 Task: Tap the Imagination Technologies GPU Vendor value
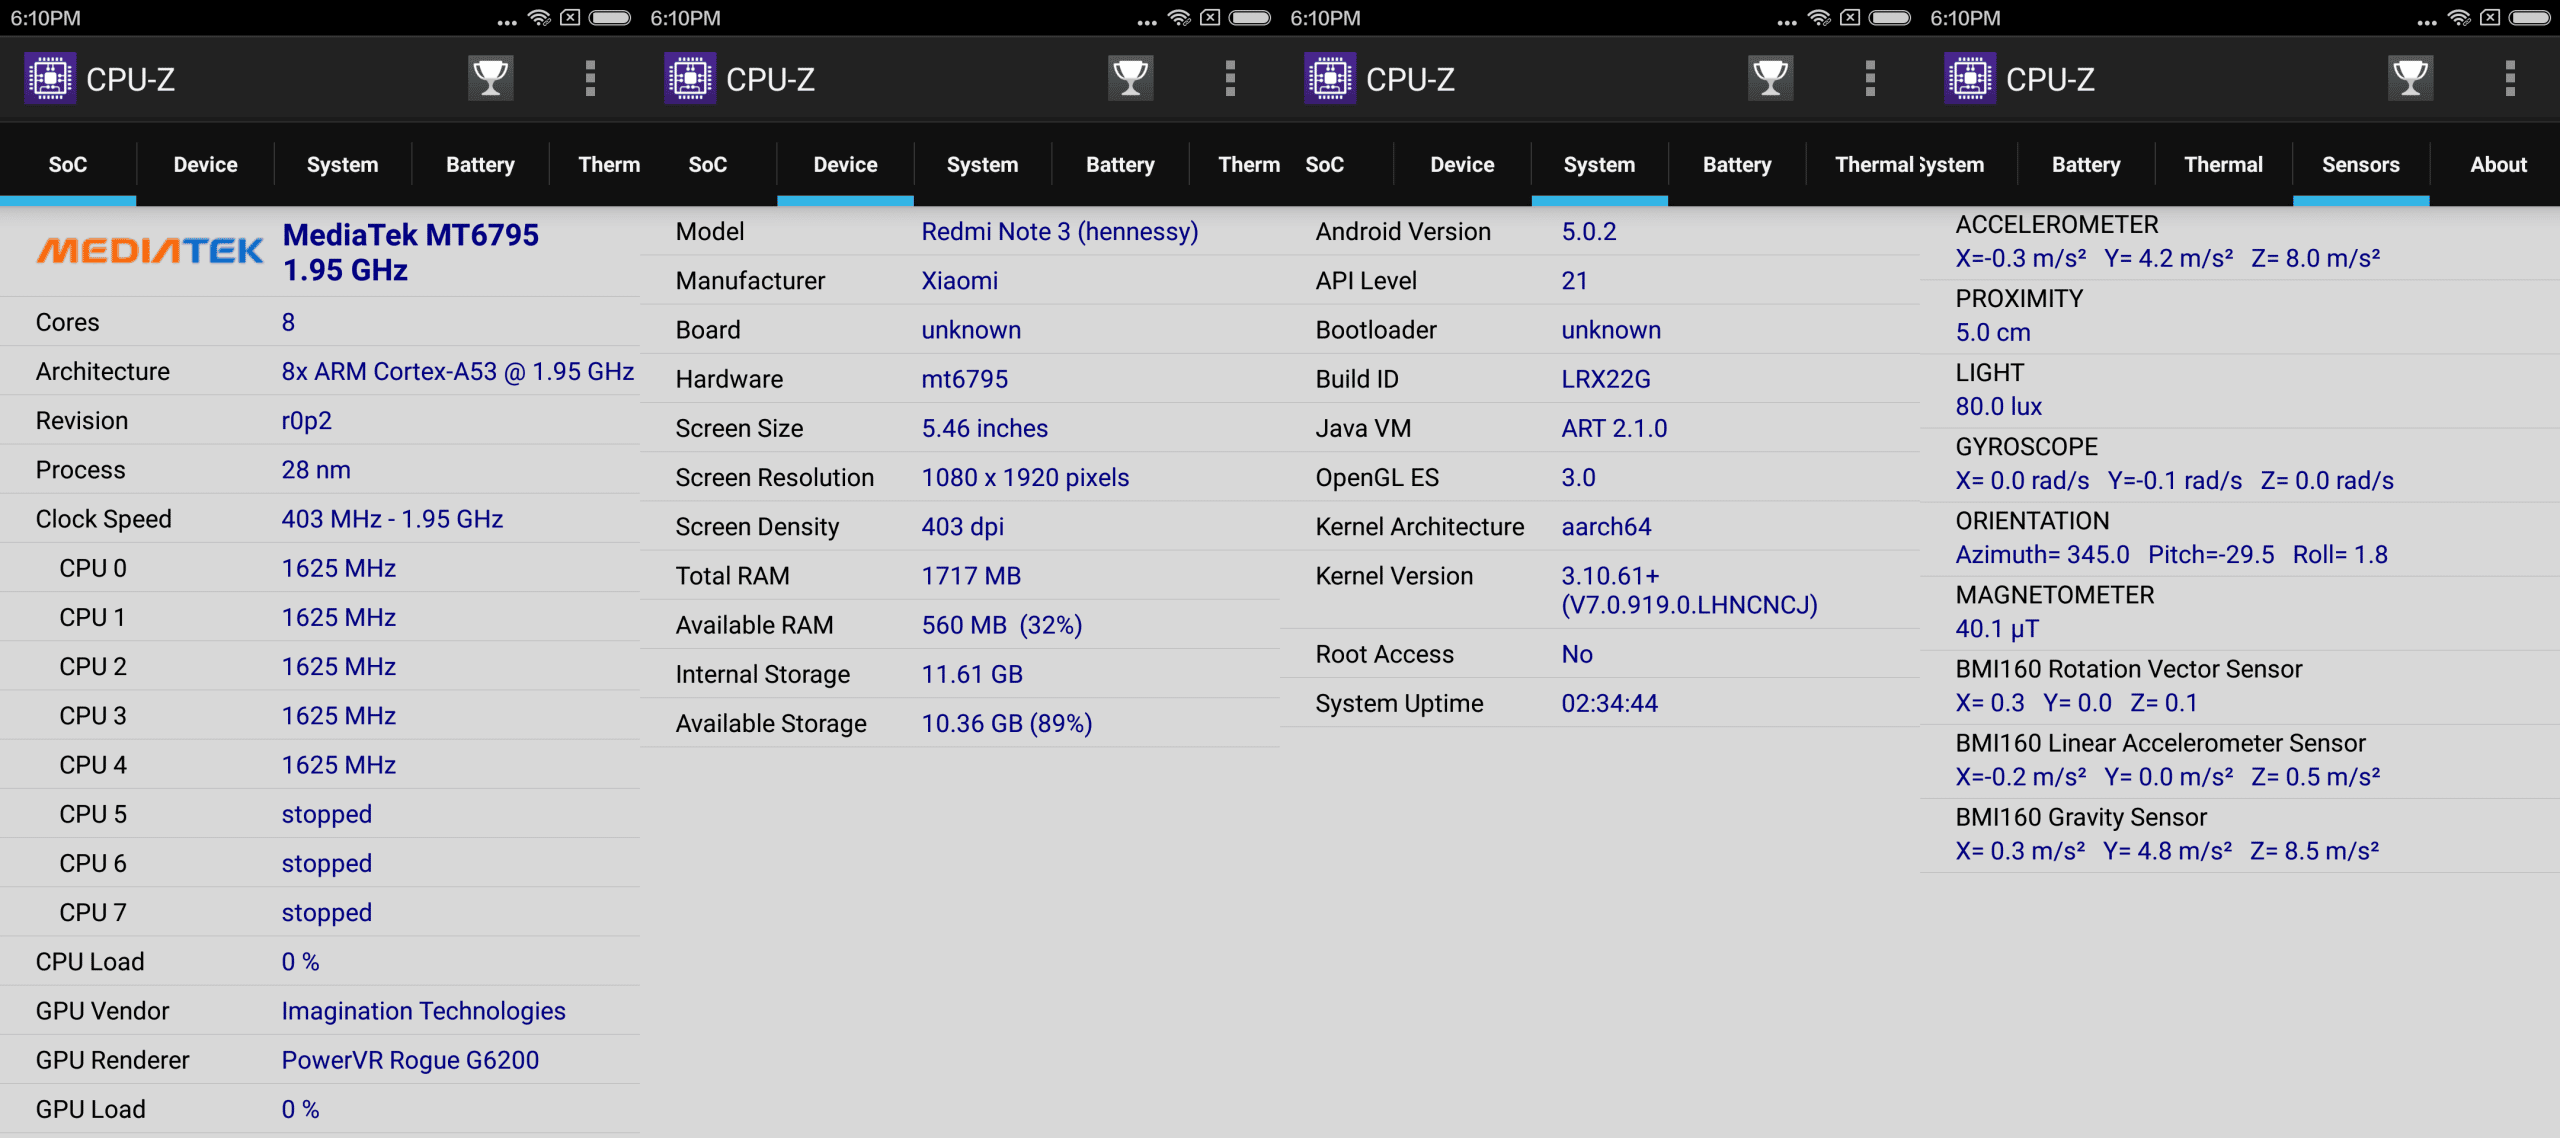(x=423, y=1011)
